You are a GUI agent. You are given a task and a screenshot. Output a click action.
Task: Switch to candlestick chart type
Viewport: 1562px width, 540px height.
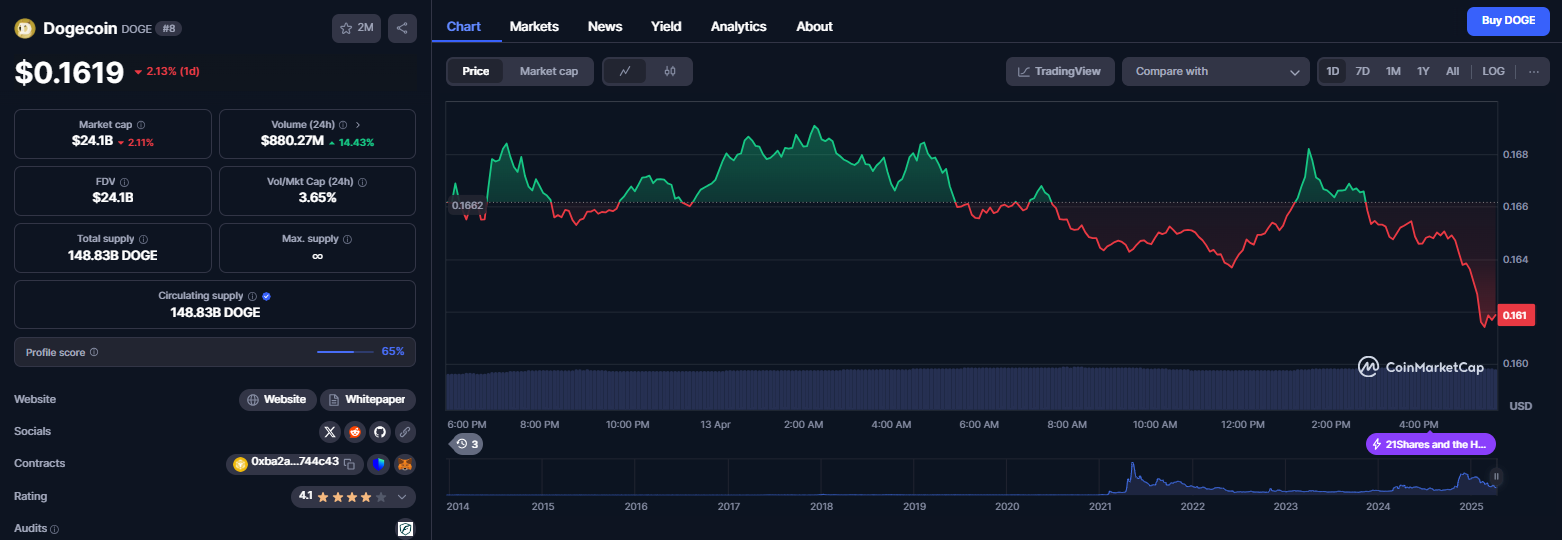(x=670, y=71)
